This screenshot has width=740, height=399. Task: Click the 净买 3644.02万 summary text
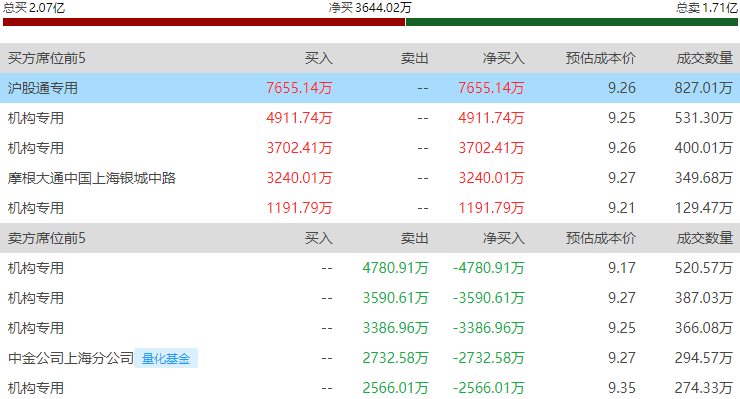tap(370, 8)
